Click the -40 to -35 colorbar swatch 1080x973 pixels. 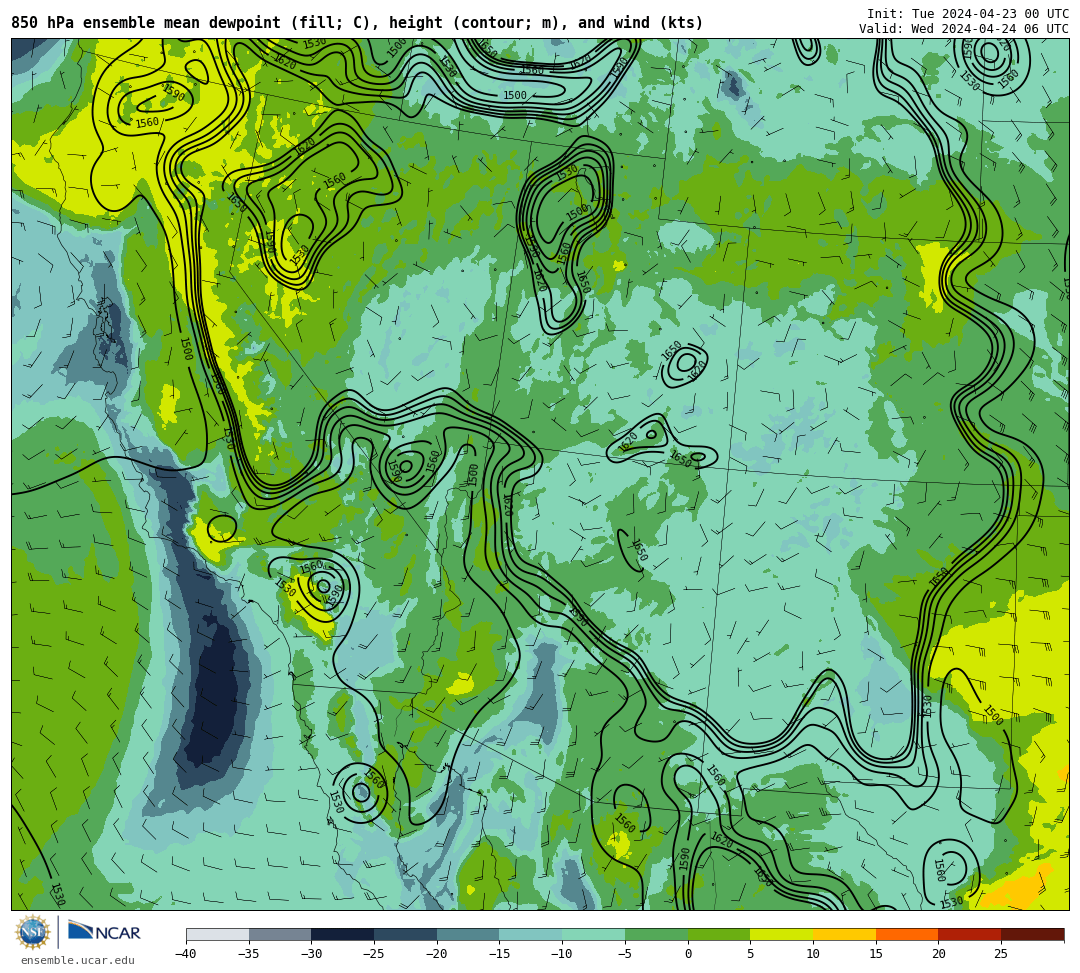pyautogui.click(x=218, y=934)
